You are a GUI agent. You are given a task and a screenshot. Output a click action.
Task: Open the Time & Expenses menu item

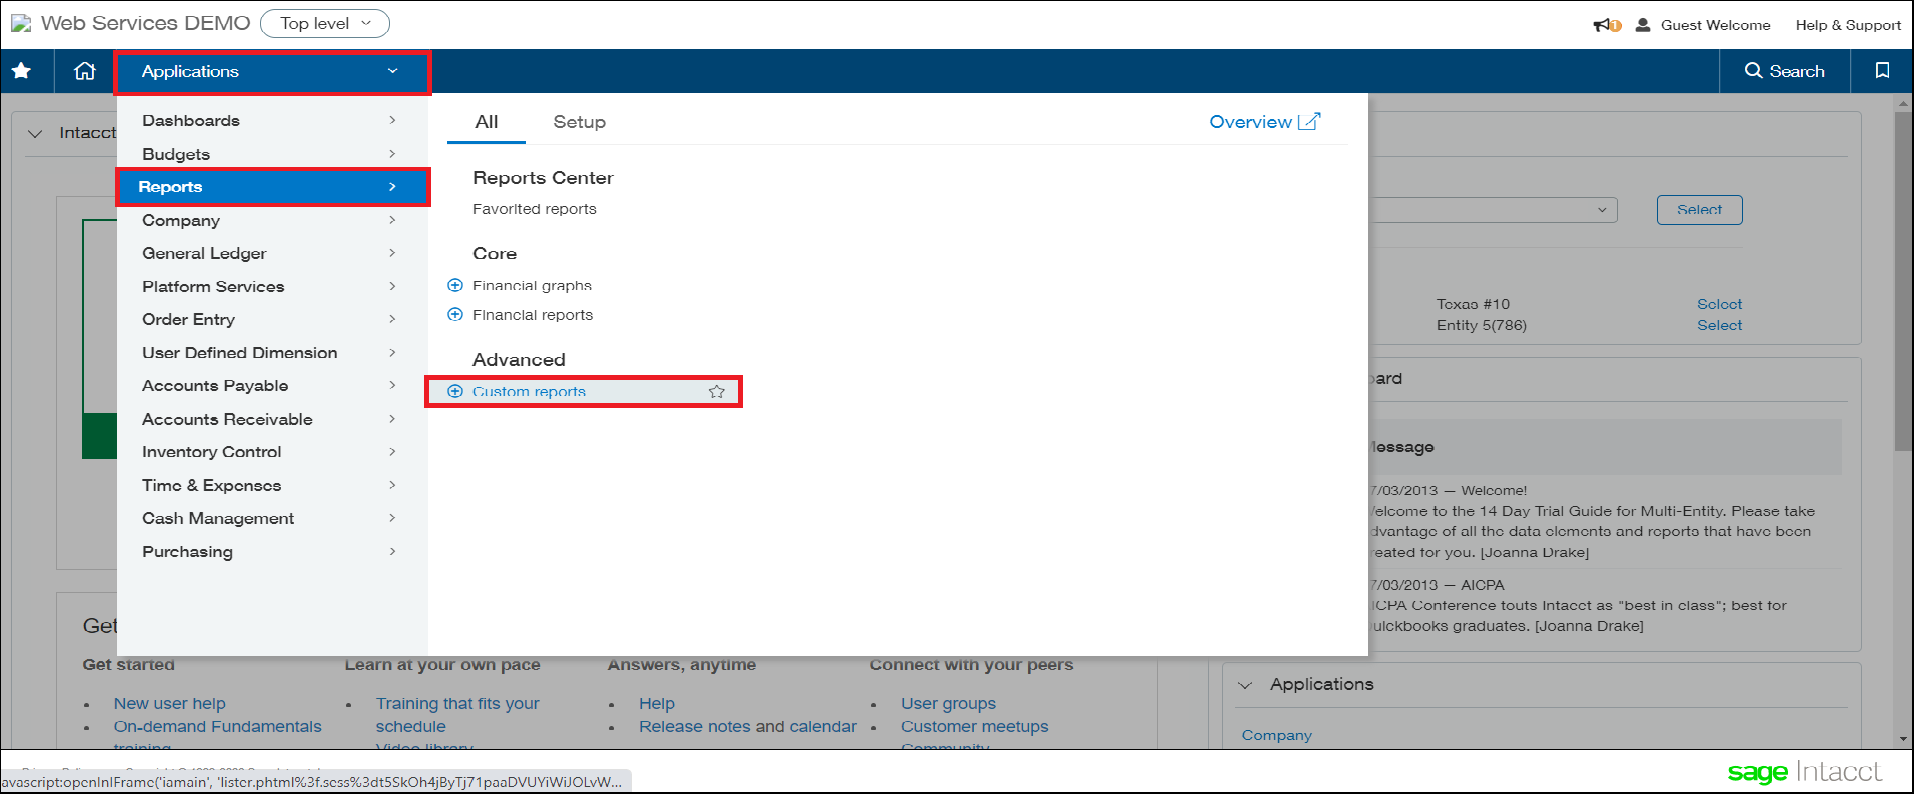pyautogui.click(x=272, y=485)
